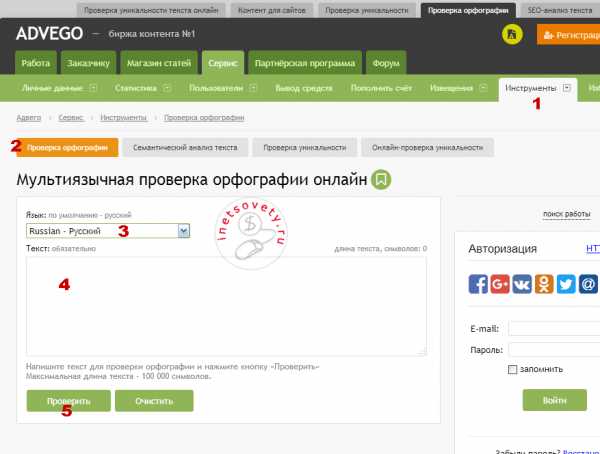
Task: Click the Вывод средств menu item
Action: 304,88
